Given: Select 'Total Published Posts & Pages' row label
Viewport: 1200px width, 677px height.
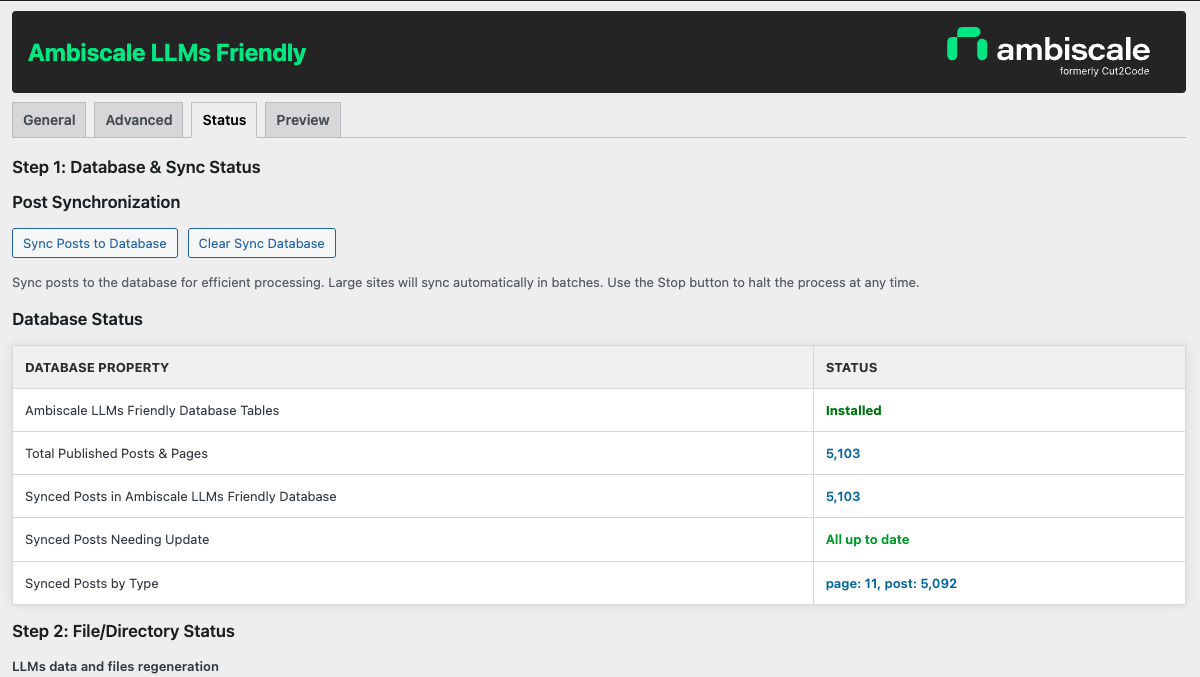Looking at the screenshot, I should click(116, 453).
